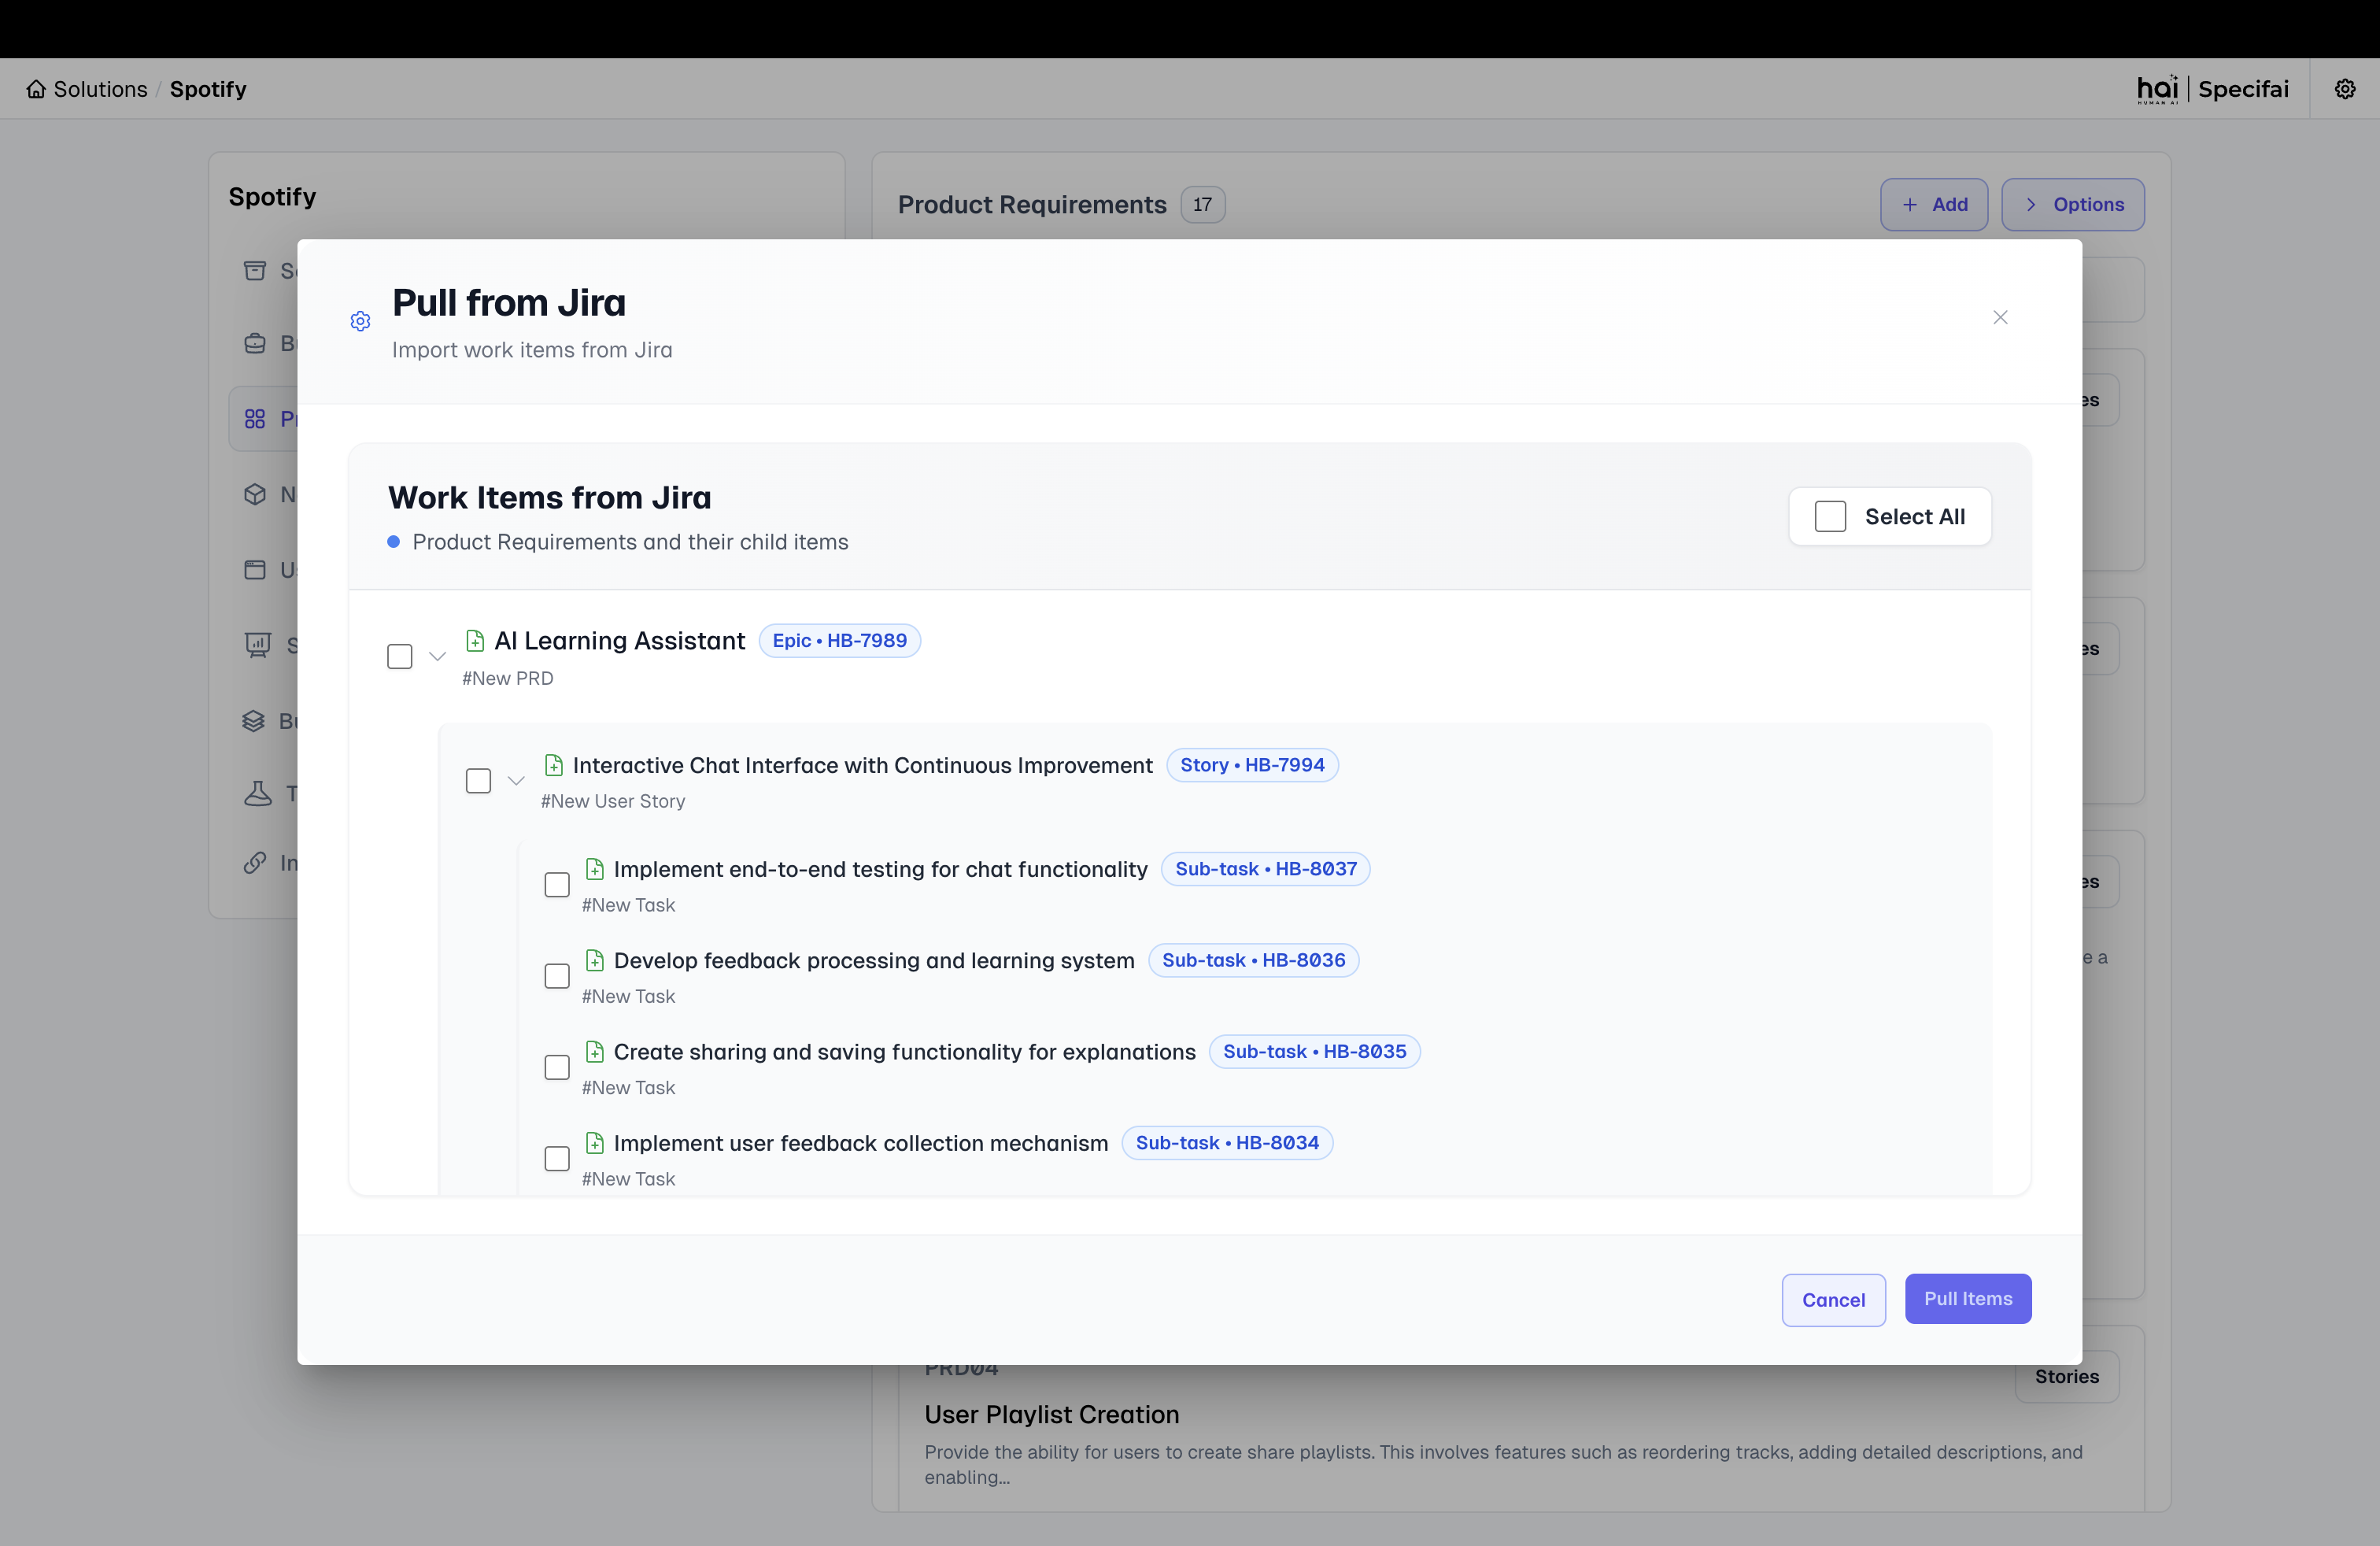Click the Epic HB-7989 badge
Image resolution: width=2380 pixels, height=1546 pixels.
point(840,640)
